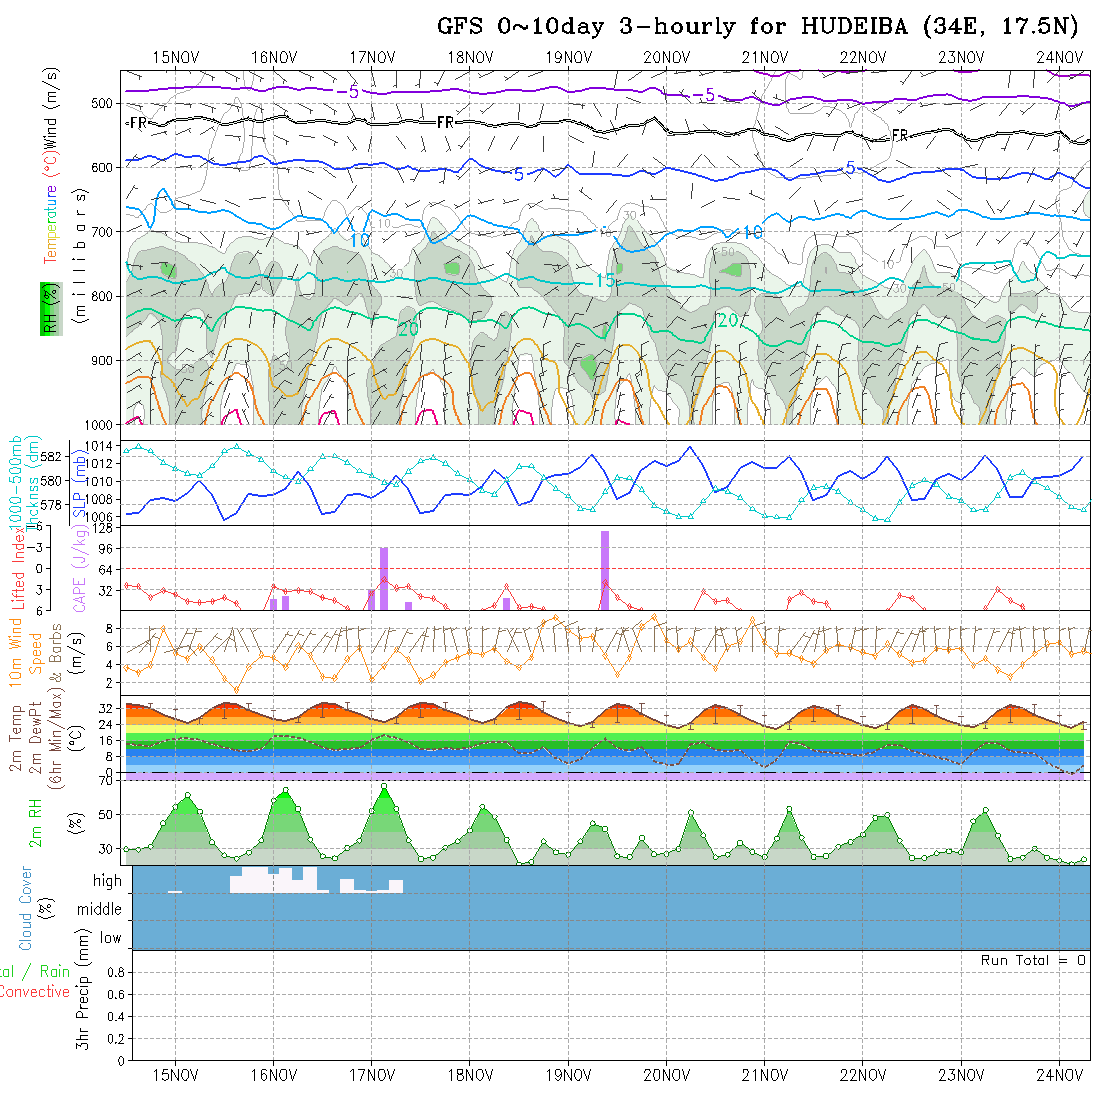Click the 16NOV label on the bottom axis
The height and width of the screenshot is (1100, 1100).
click(273, 1075)
